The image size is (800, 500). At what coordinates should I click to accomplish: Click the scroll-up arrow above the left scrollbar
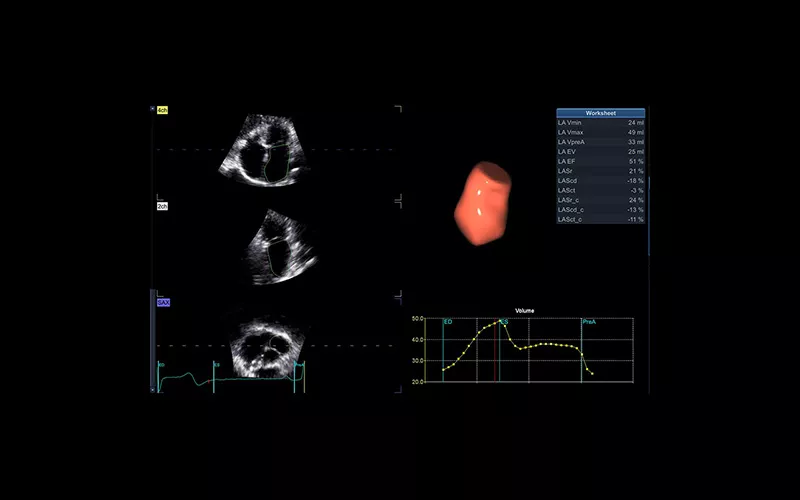pos(153,109)
